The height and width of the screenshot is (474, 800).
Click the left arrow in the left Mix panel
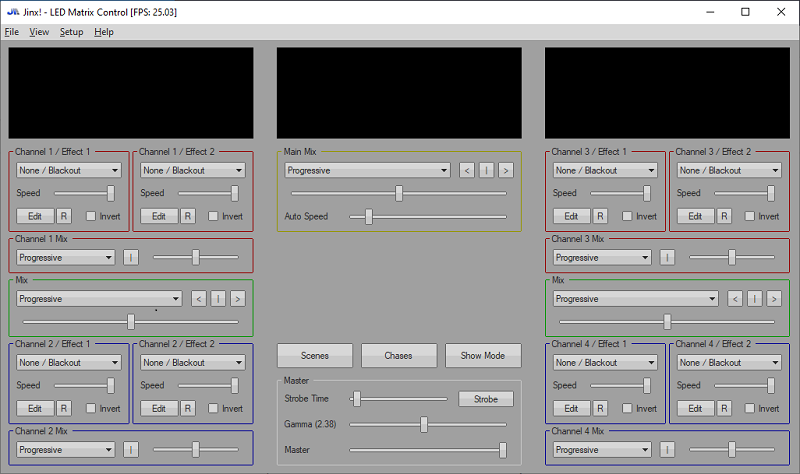(x=199, y=299)
